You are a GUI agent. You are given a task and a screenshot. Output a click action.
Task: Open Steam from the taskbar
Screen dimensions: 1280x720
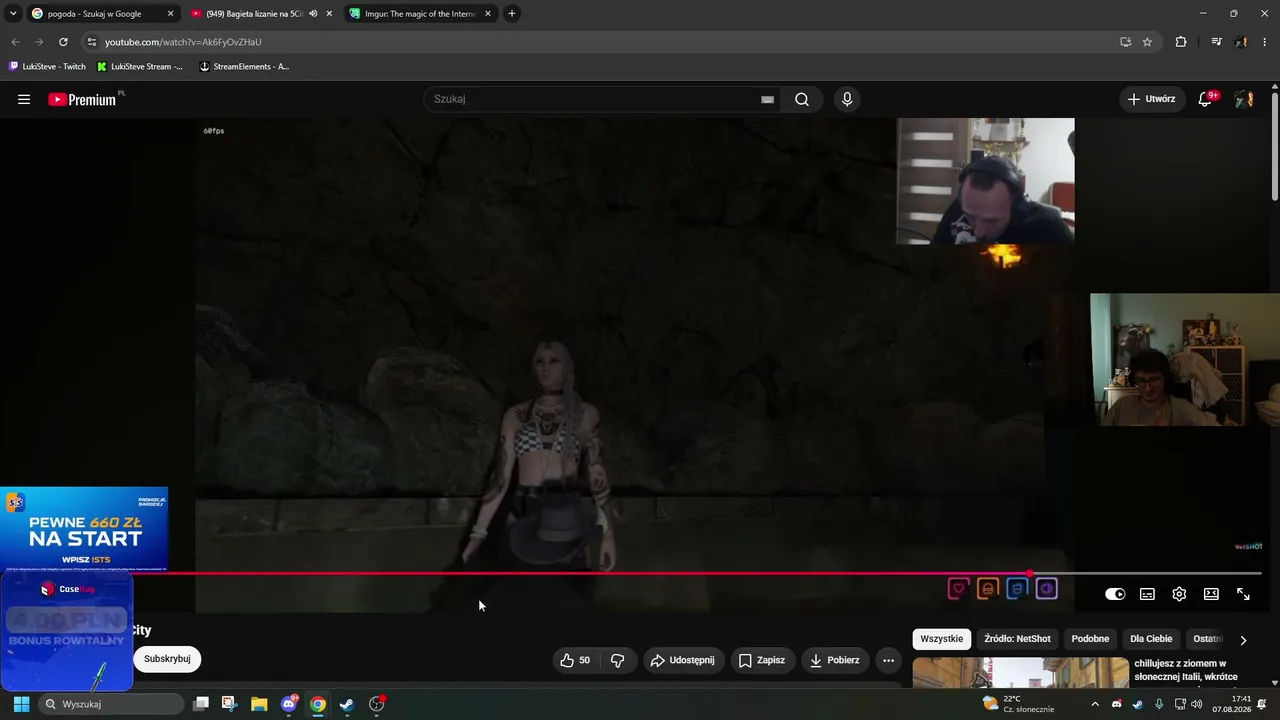tap(347, 704)
